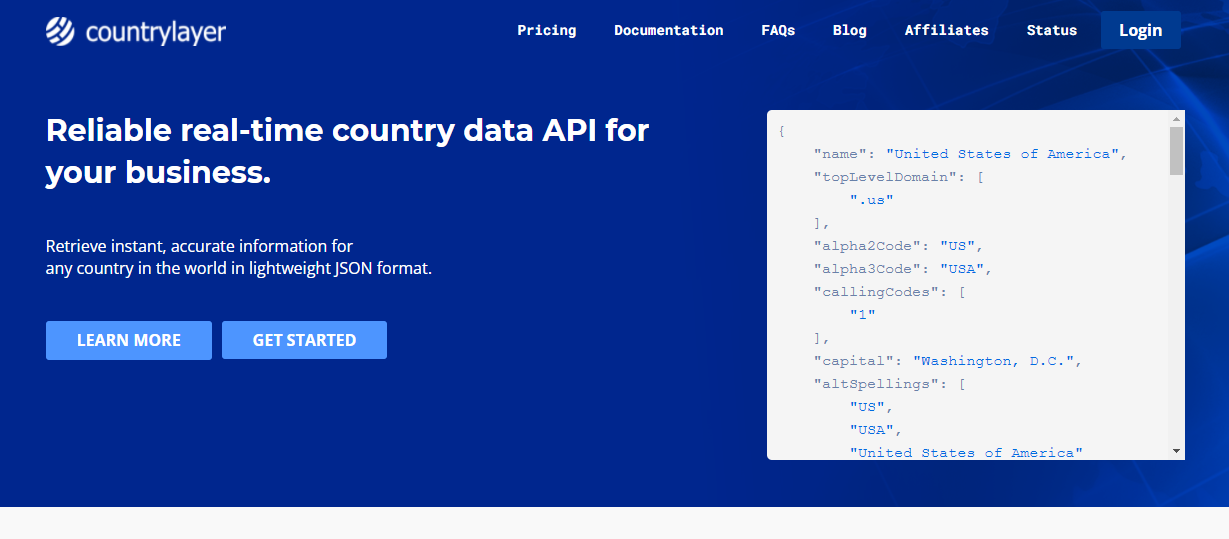The height and width of the screenshot is (539, 1229).
Task: Click the JSON panel scrollbar thumb
Action: pos(1176,151)
